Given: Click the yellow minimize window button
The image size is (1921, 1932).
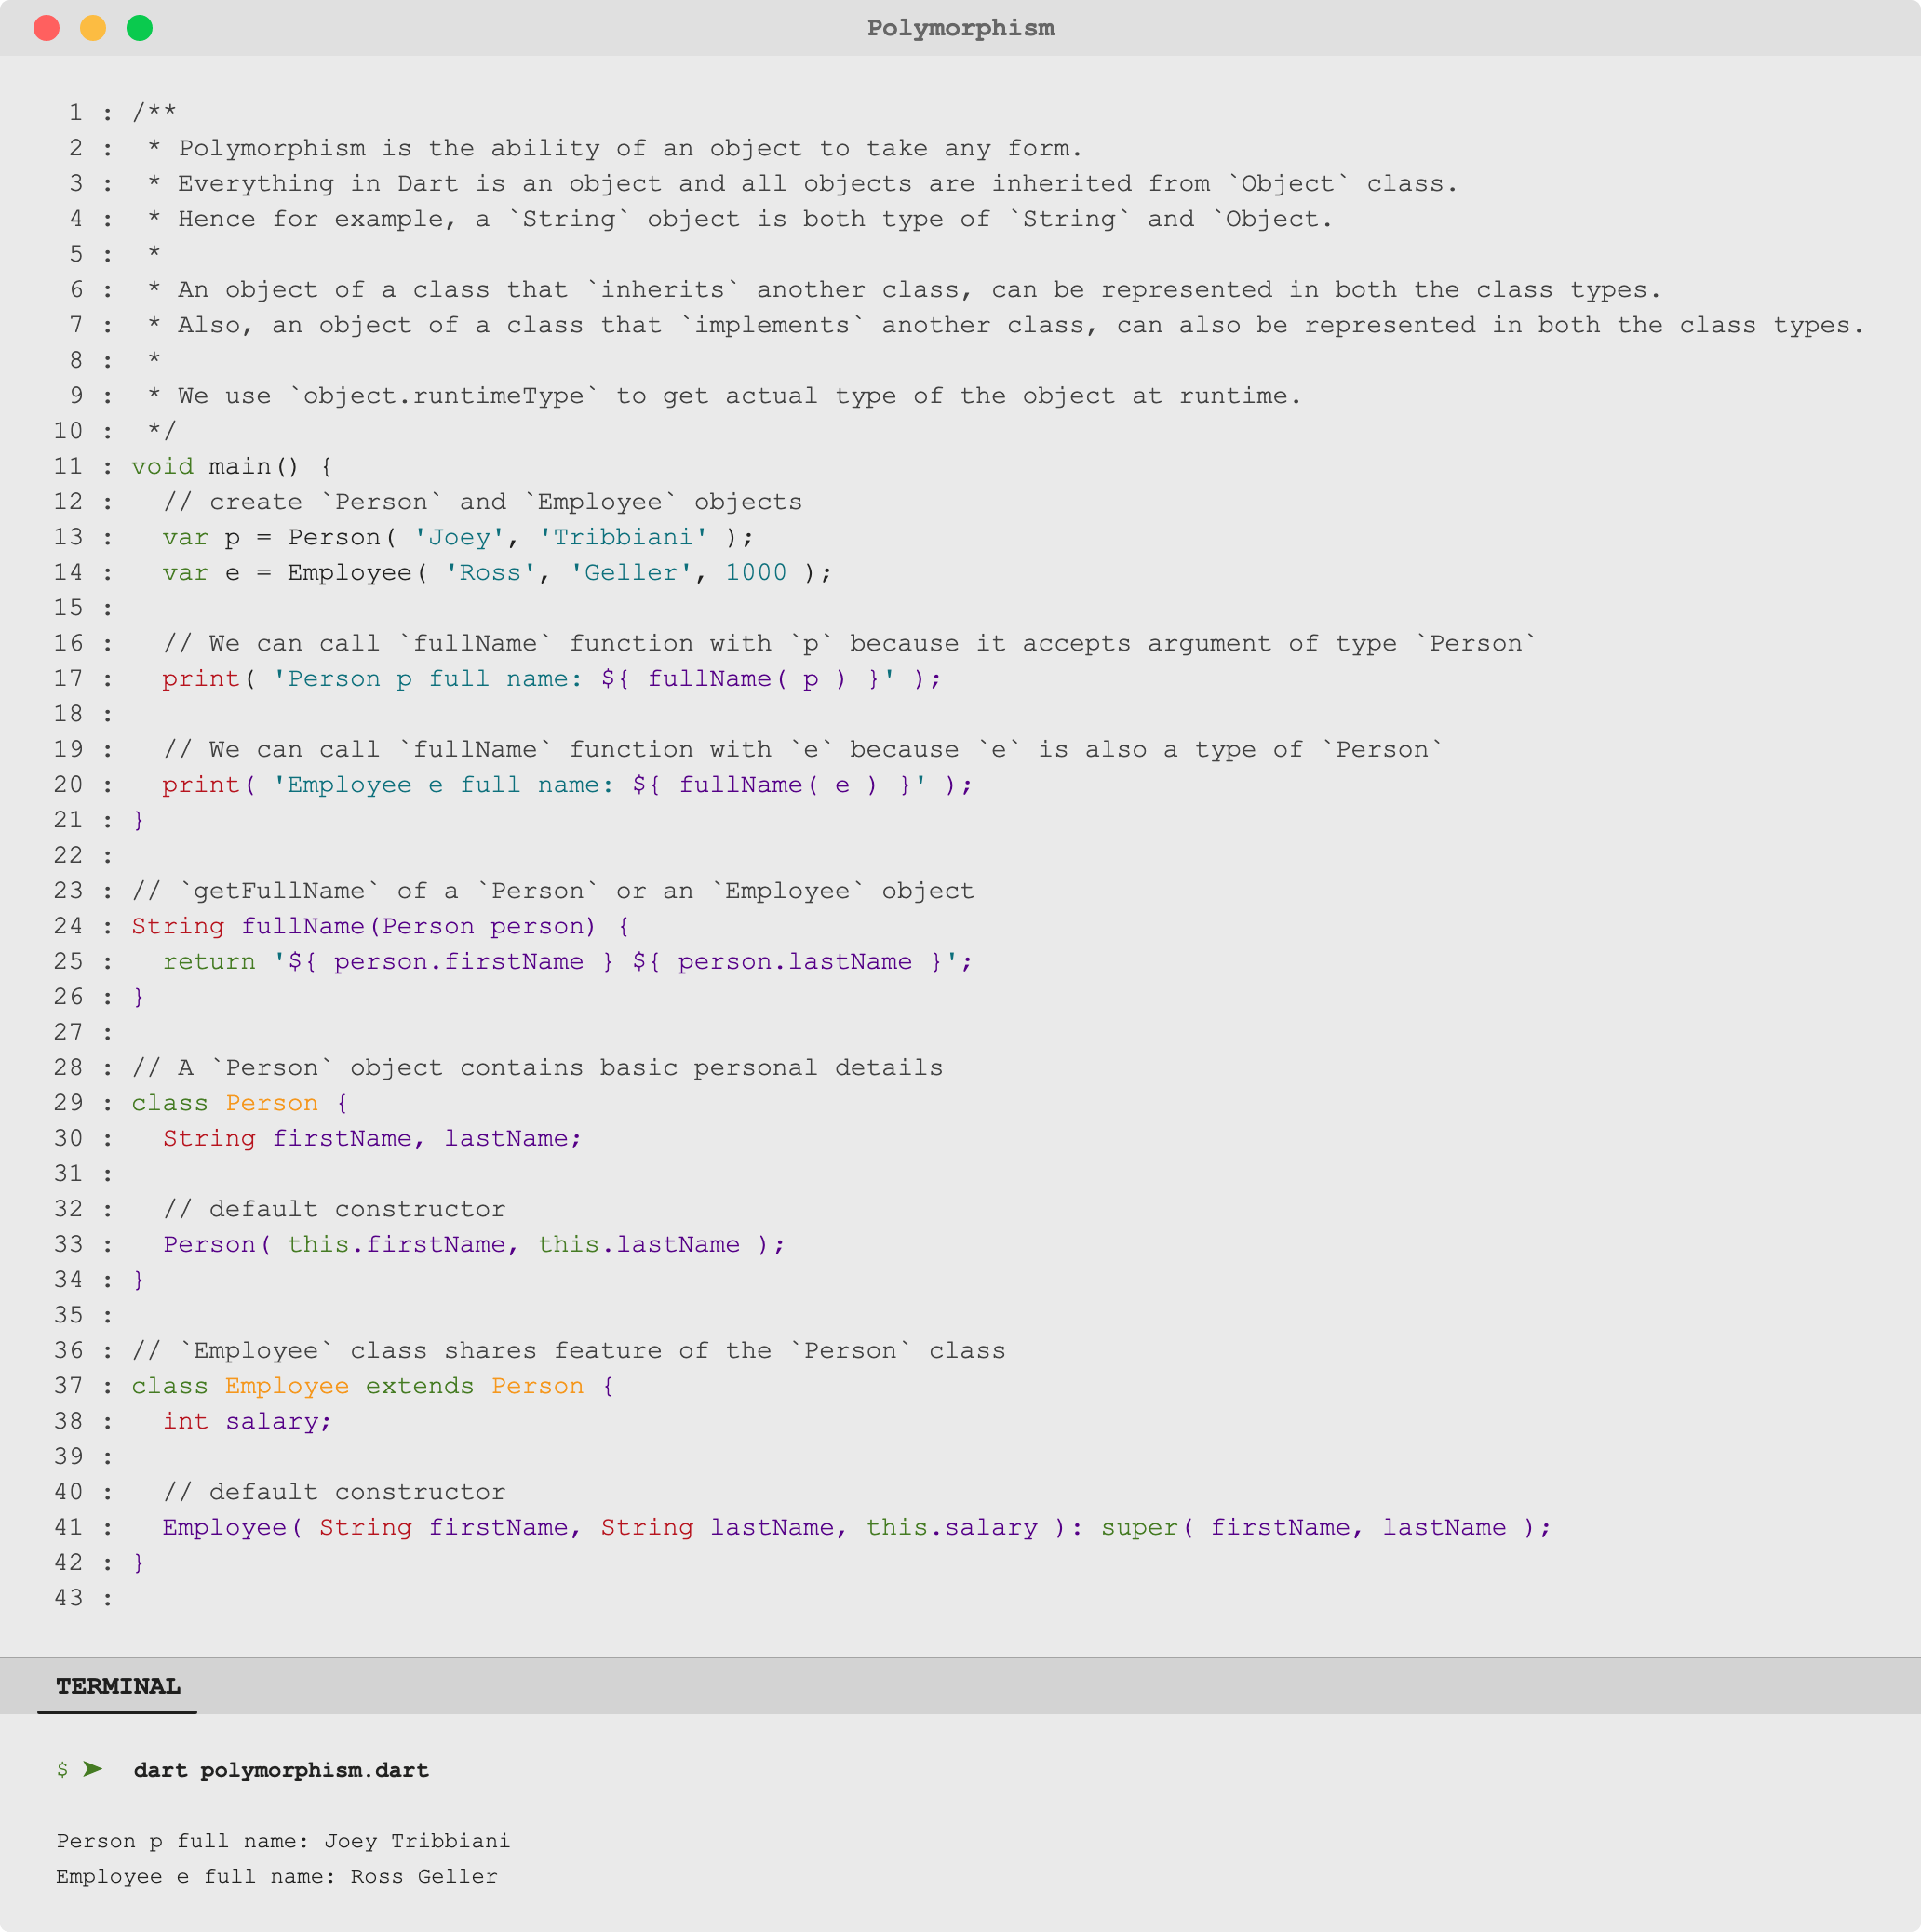Looking at the screenshot, I should pos(93,28).
